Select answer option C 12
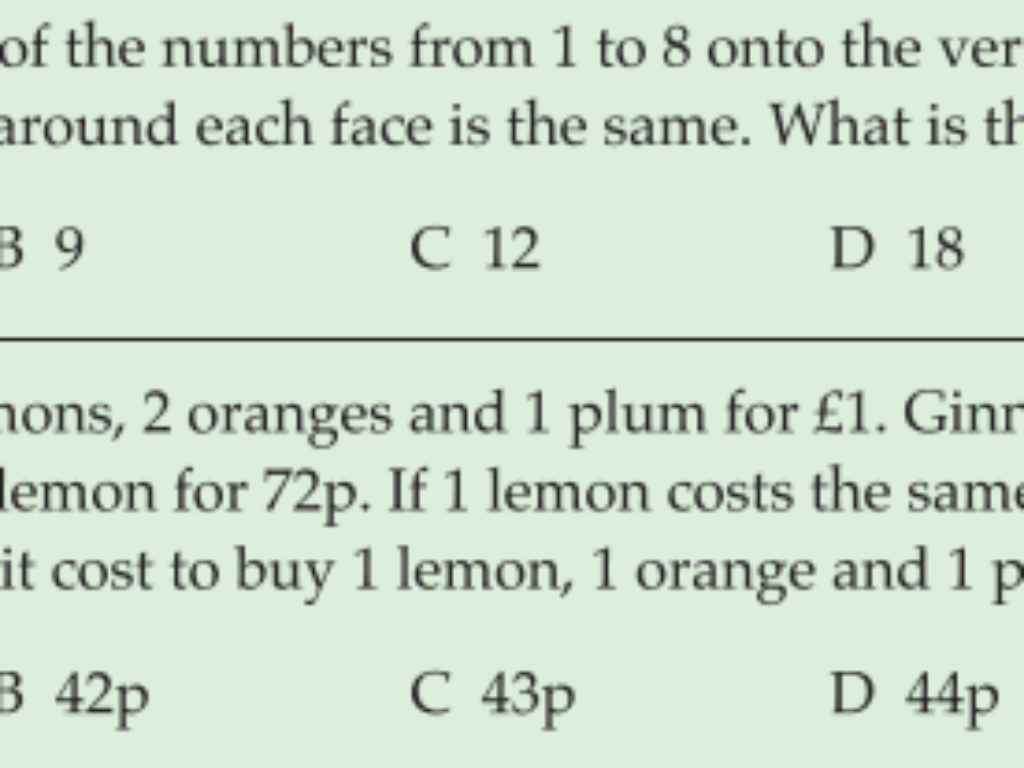The height and width of the screenshot is (768, 1024). [x=475, y=248]
